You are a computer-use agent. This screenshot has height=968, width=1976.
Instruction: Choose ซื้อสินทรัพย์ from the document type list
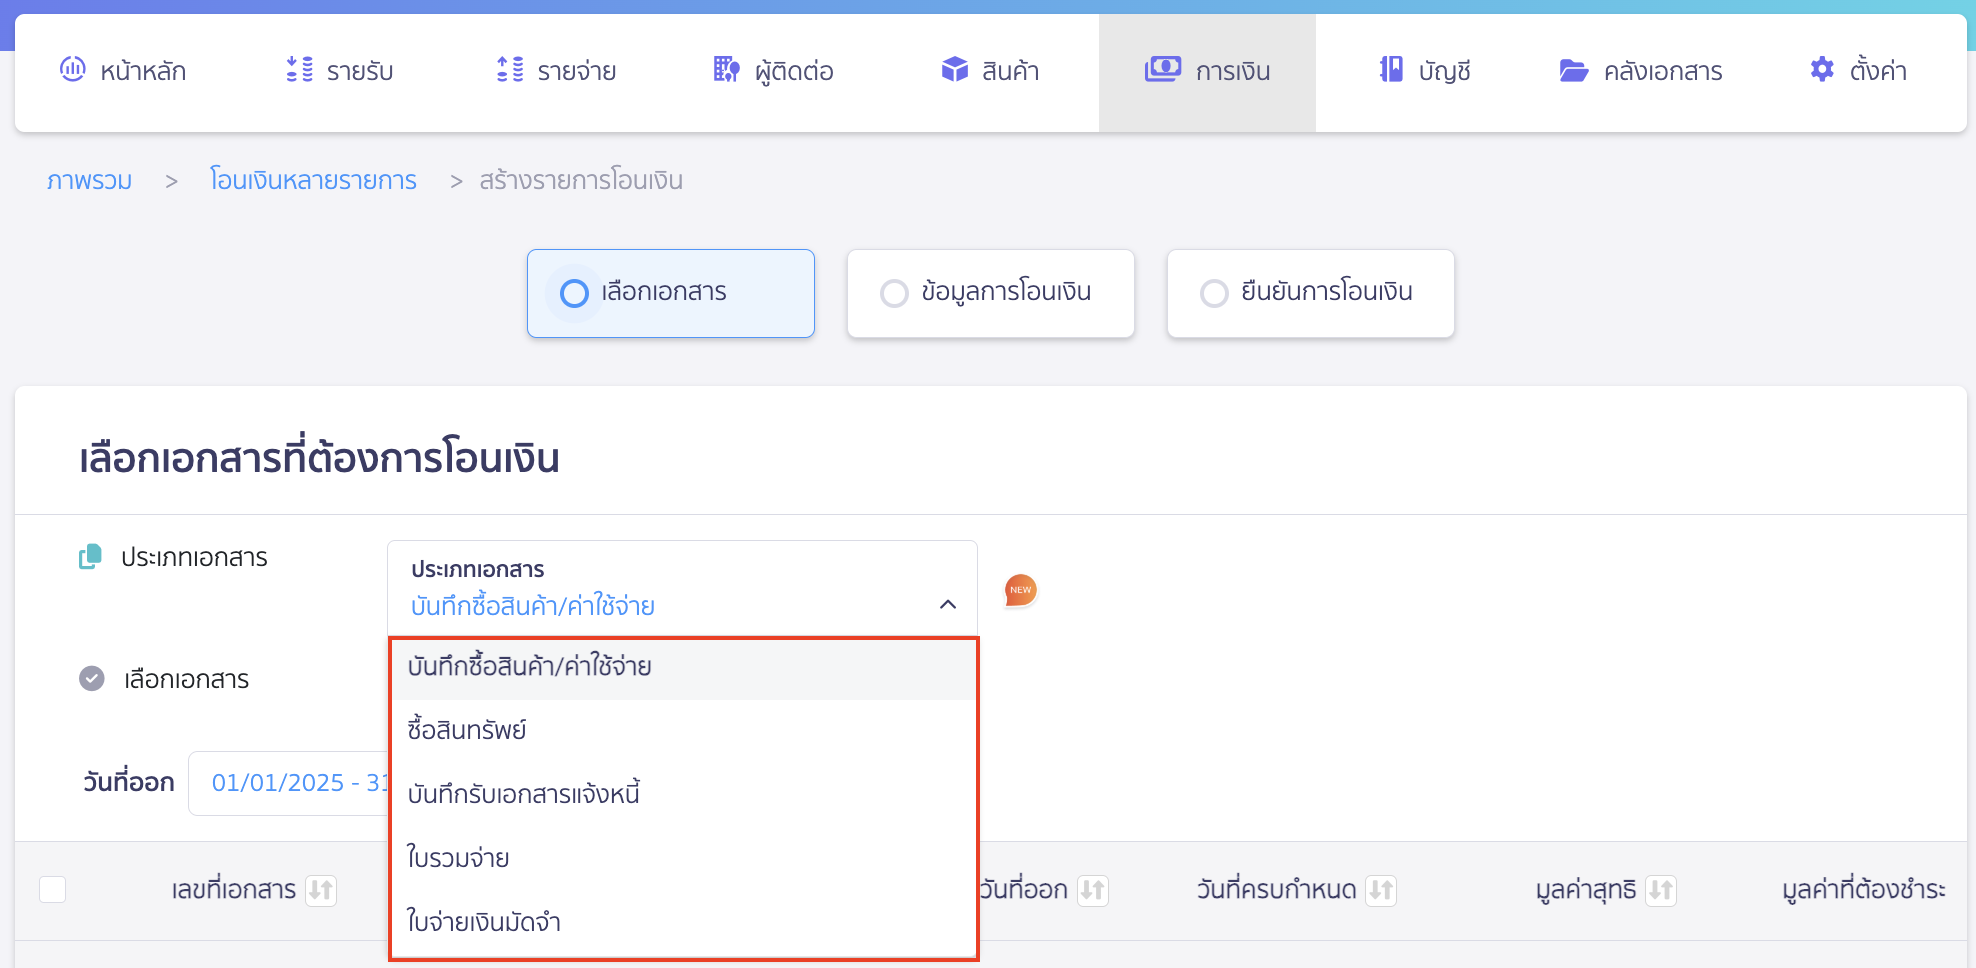[x=466, y=730]
